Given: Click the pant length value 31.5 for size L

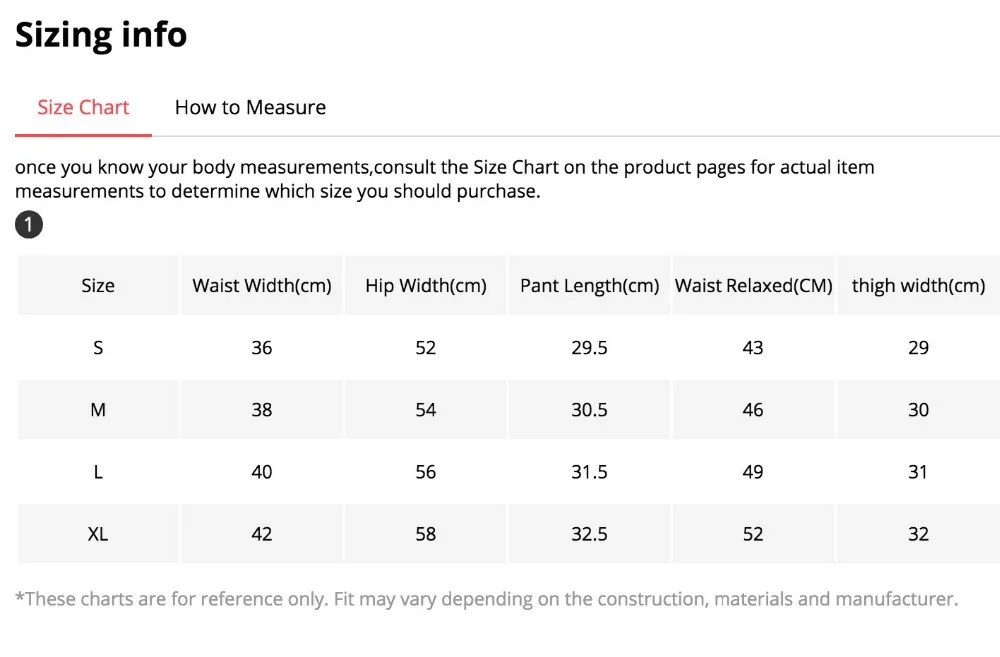Looking at the screenshot, I should point(589,471).
